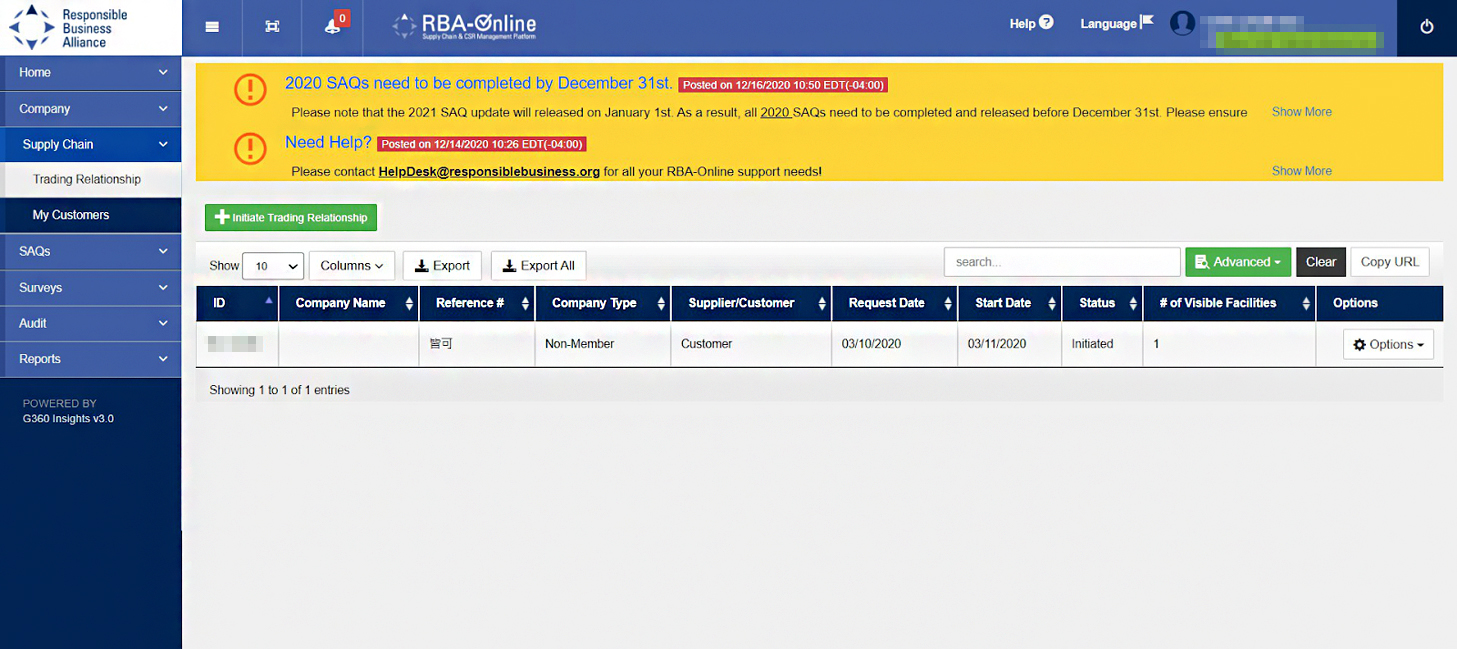Click the Copy URL button
Image resolution: width=1457 pixels, height=649 pixels.
1390,262
